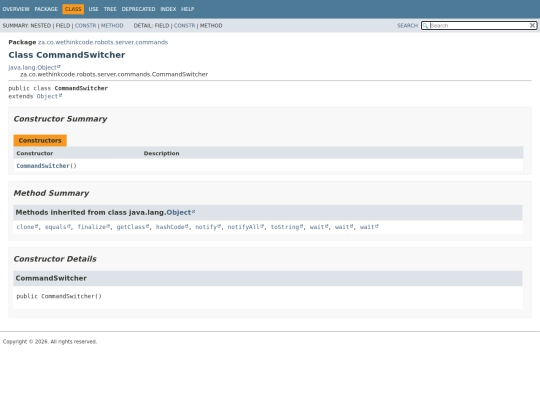Open CommandSwitcher() constructor link

click(43, 166)
